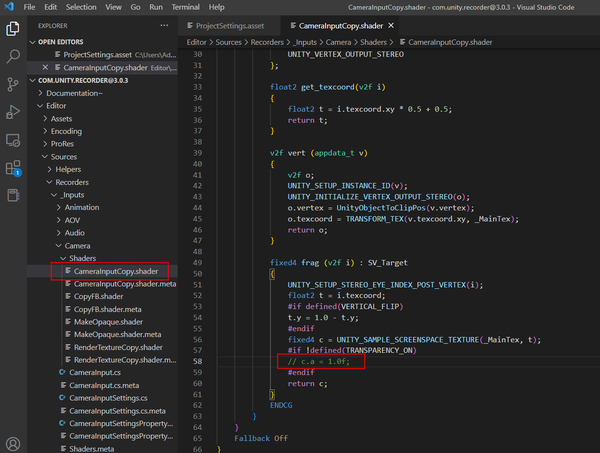Screen dimensions: 600x453
Task: Close CameraInputCopy.shader in Open Editors list
Action: (x=45, y=67)
